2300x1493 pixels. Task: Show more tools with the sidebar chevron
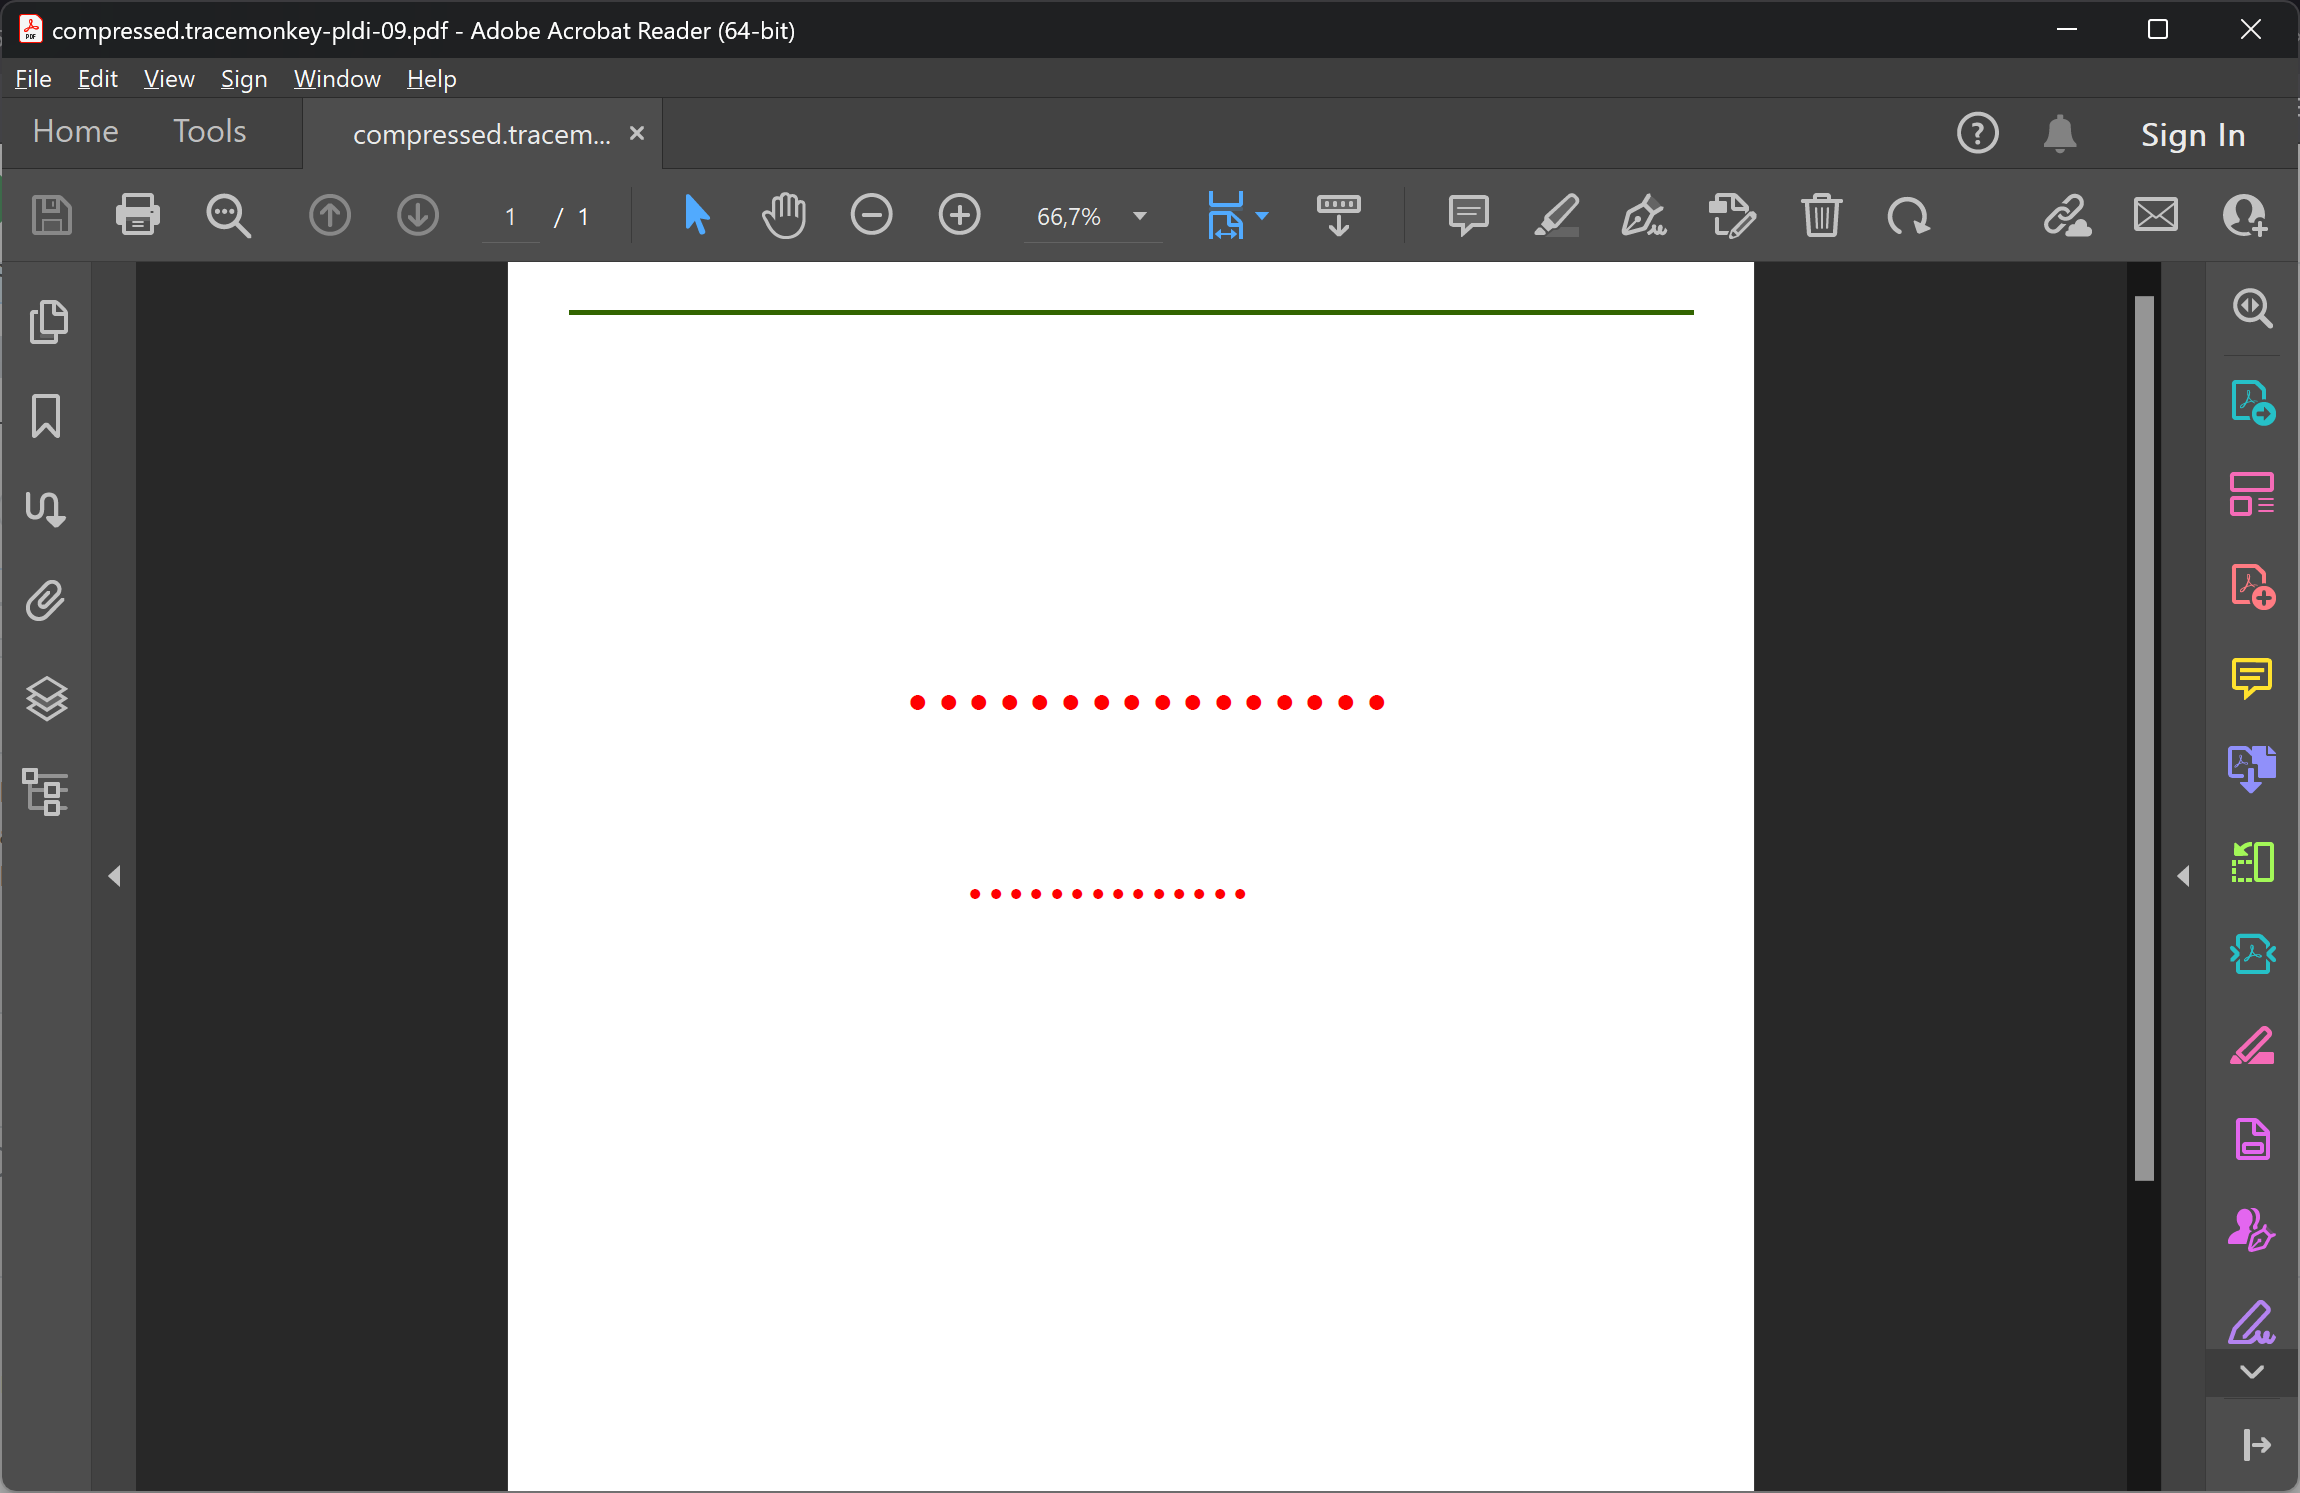(x=2251, y=1373)
